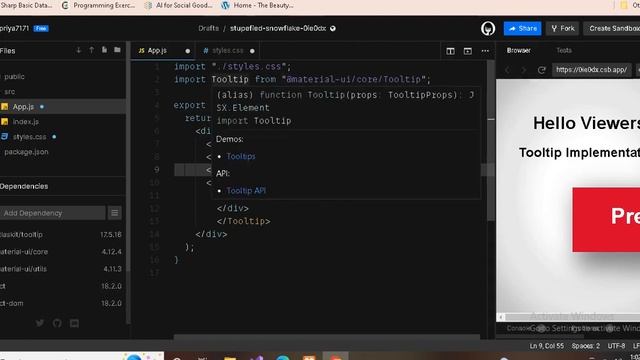Click Create Sandbox button

point(613,29)
